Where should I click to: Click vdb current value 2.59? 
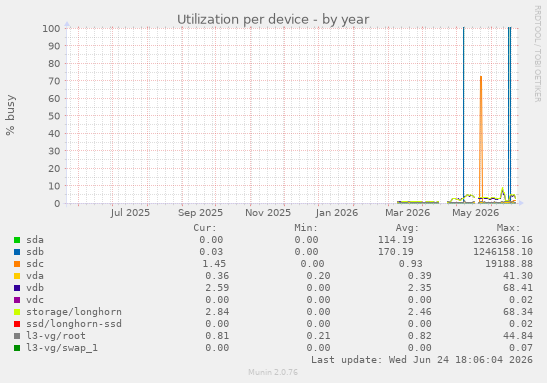(x=217, y=288)
